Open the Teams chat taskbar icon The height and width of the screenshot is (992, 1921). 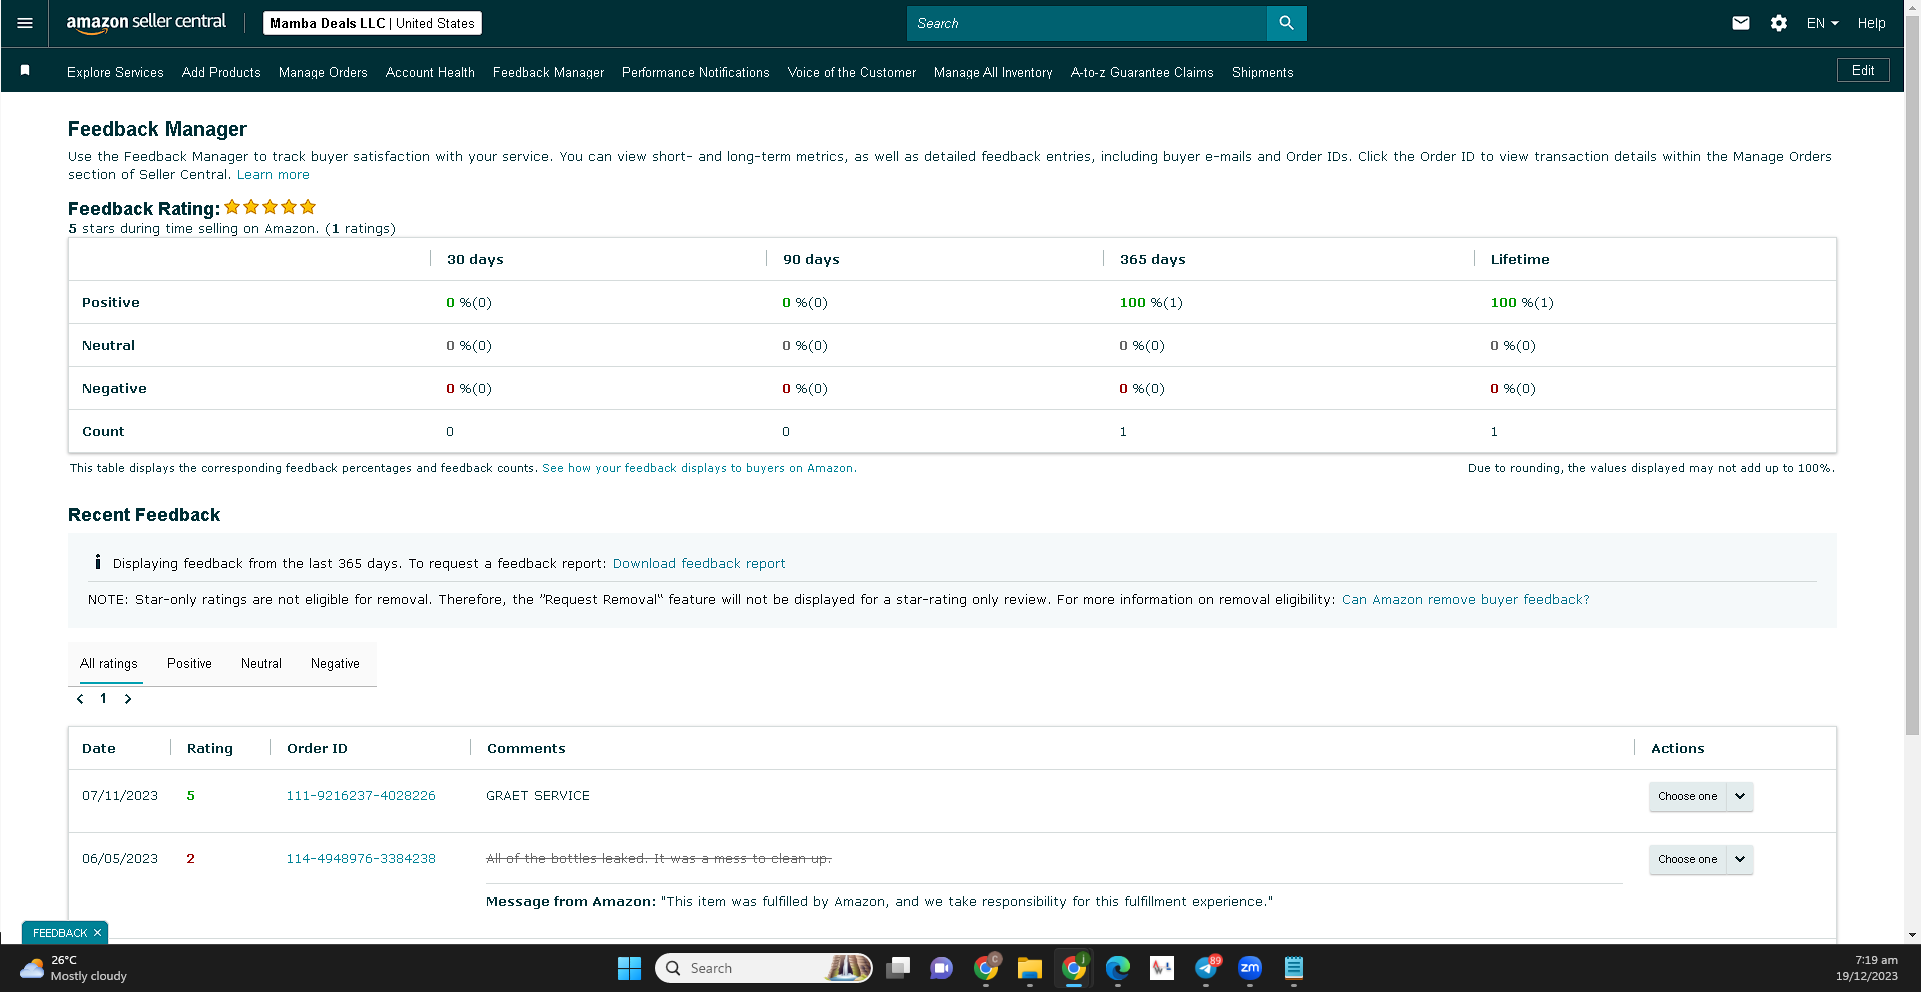pyautogui.click(x=941, y=968)
